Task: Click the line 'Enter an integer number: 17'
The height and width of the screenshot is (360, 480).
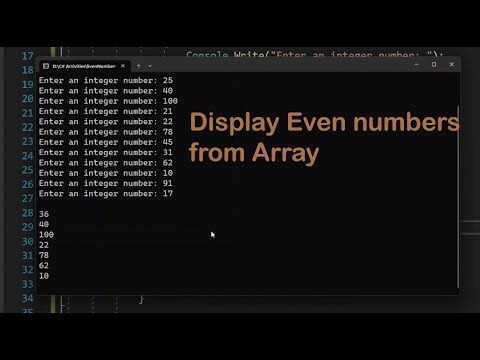Action: pyautogui.click(x=106, y=194)
